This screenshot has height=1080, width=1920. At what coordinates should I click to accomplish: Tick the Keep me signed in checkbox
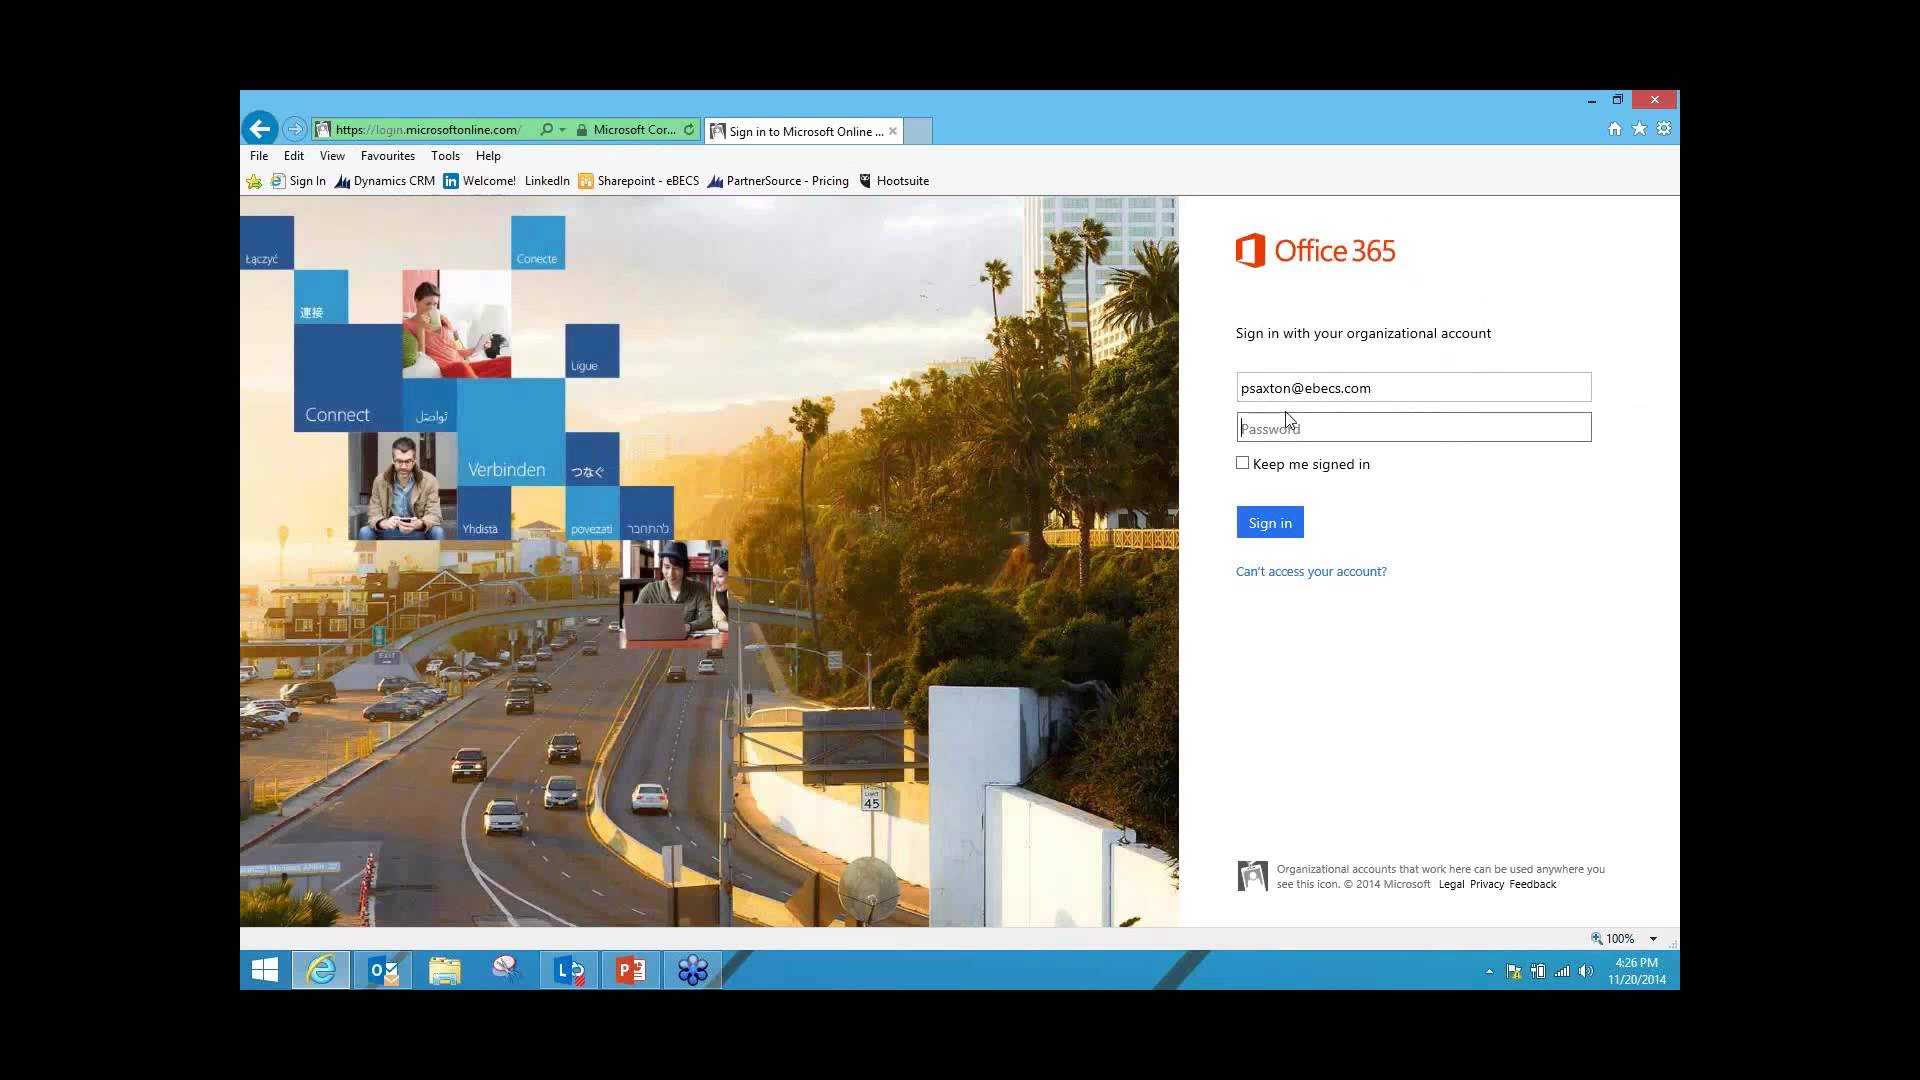click(x=1242, y=463)
